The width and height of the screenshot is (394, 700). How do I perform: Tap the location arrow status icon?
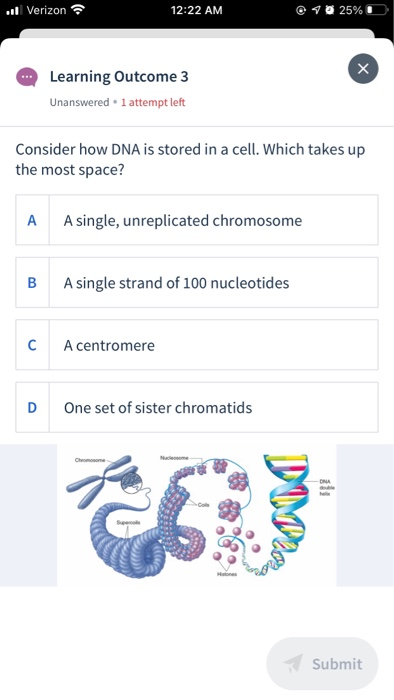[316, 10]
